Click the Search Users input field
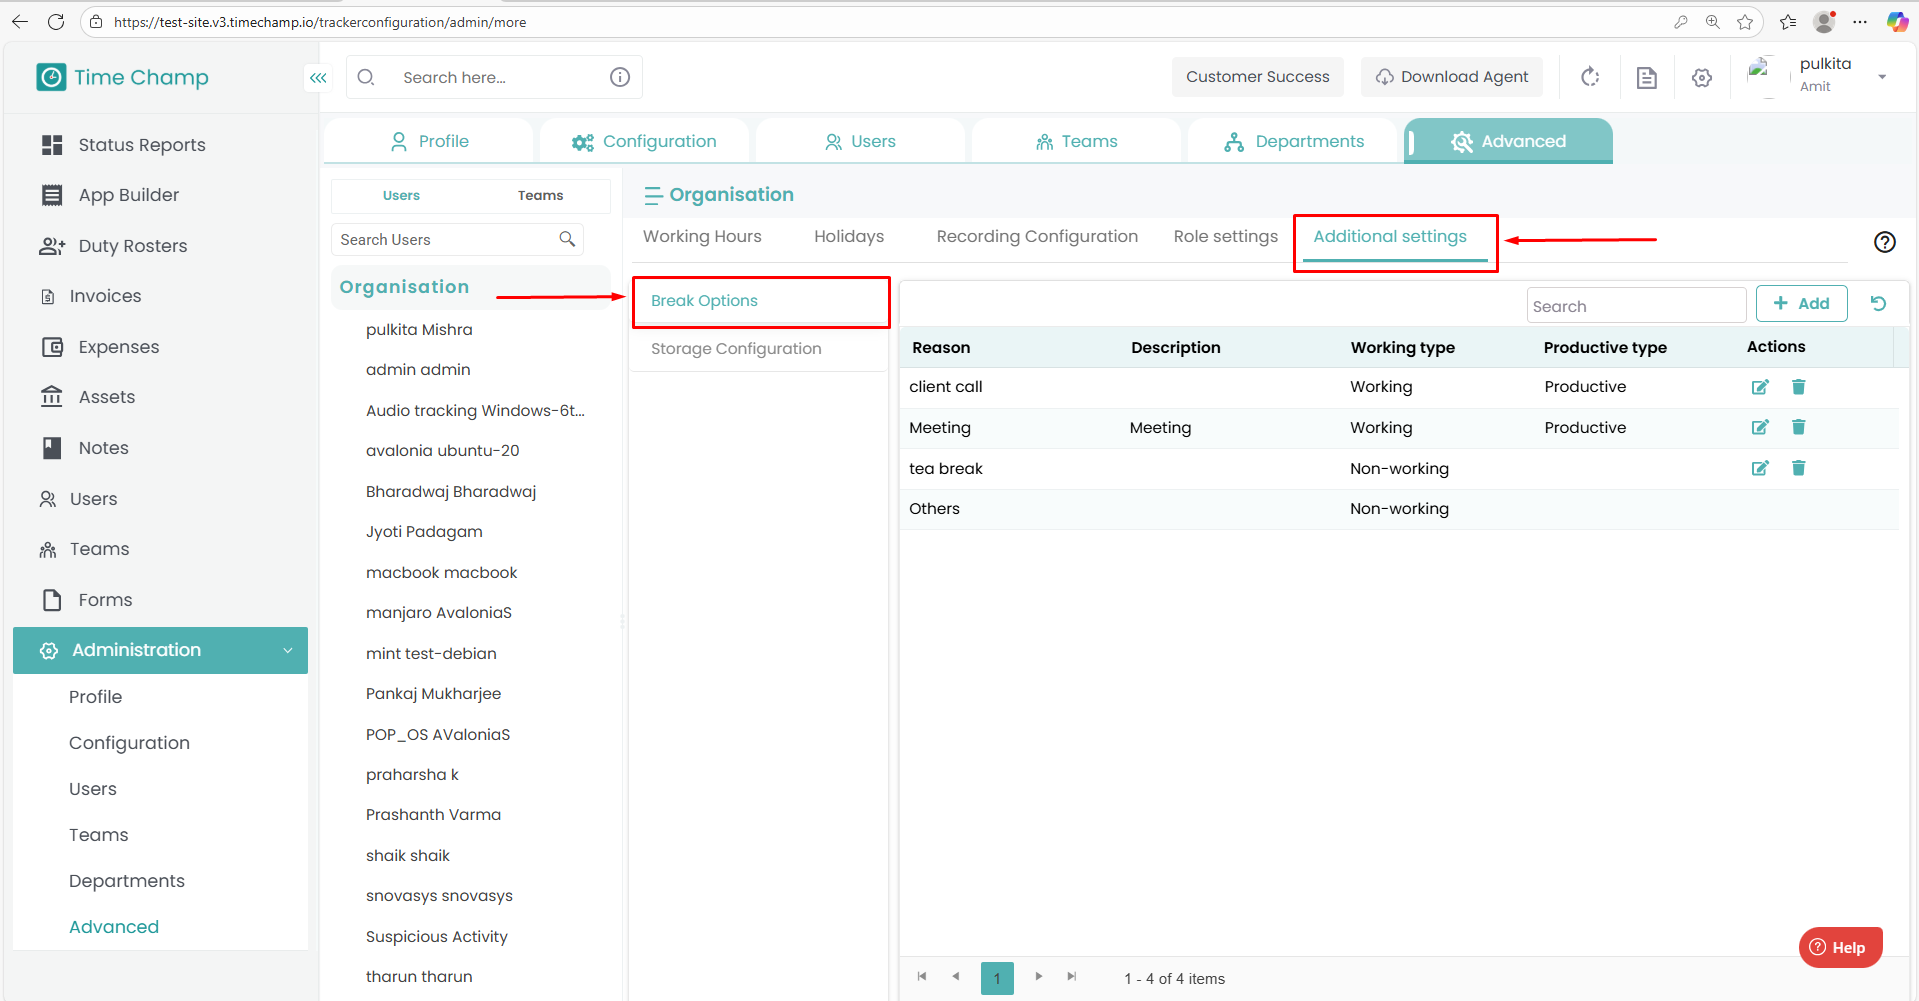 tap(445, 240)
